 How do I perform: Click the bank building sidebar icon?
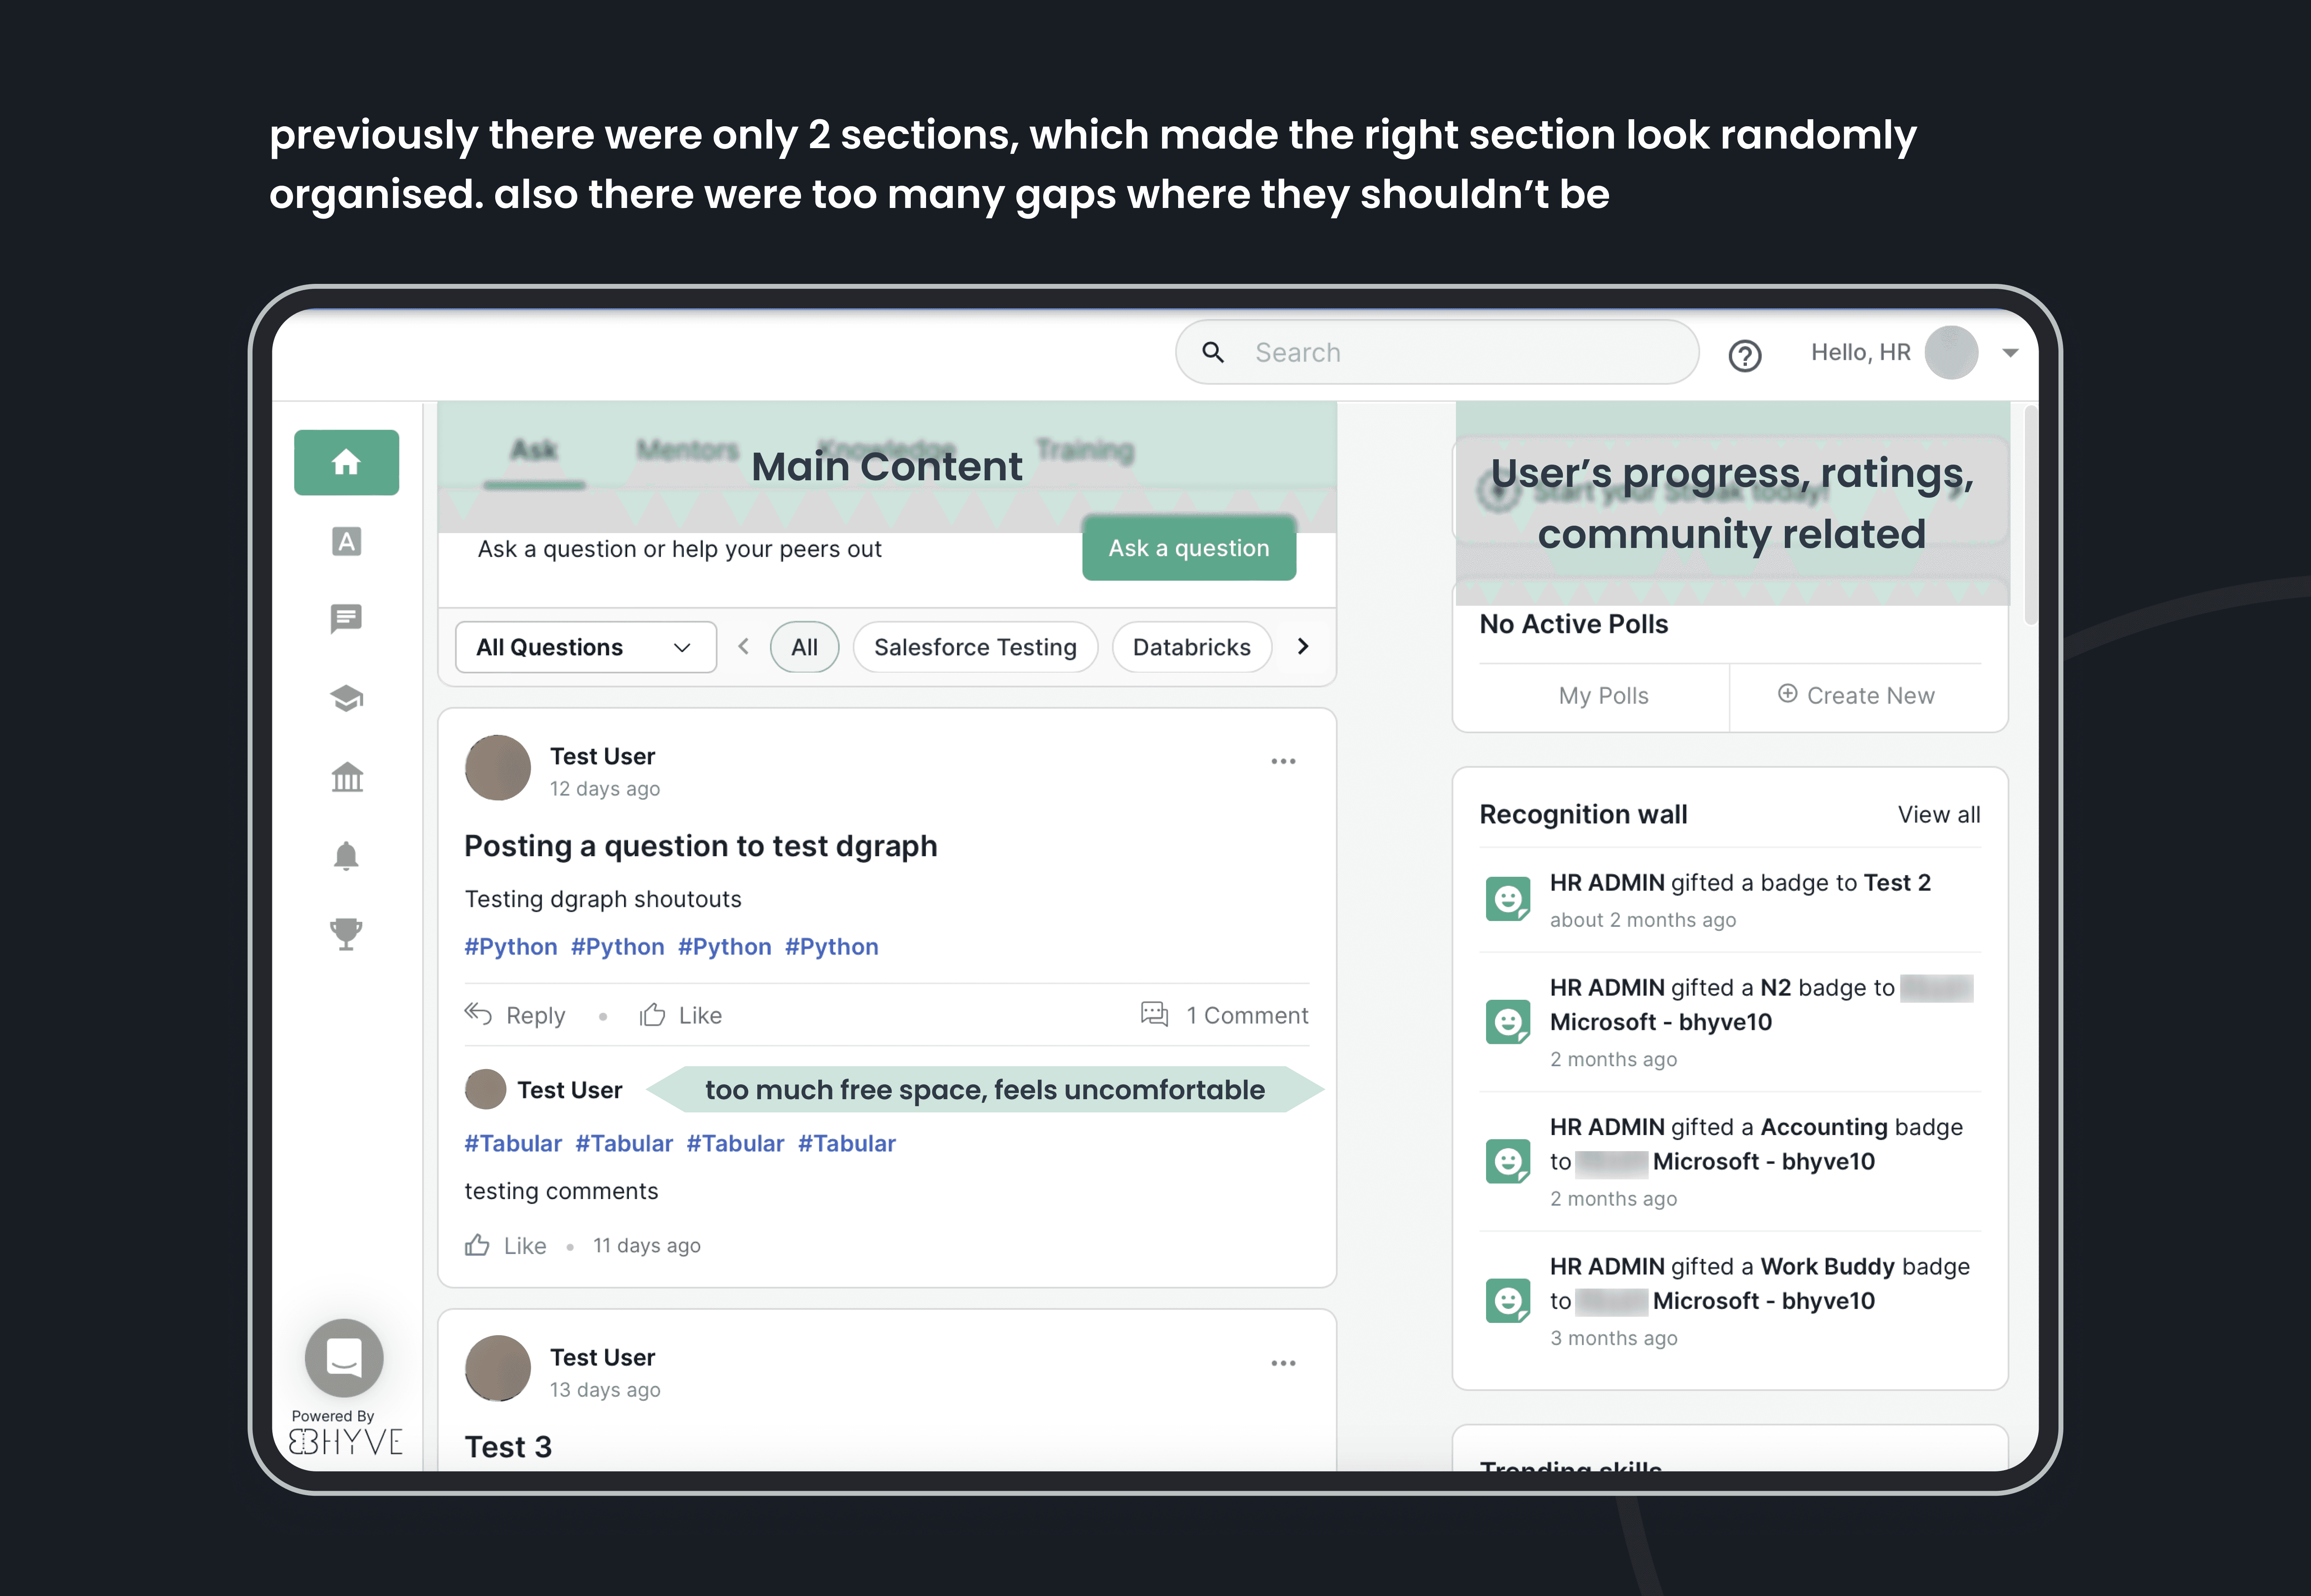(346, 777)
